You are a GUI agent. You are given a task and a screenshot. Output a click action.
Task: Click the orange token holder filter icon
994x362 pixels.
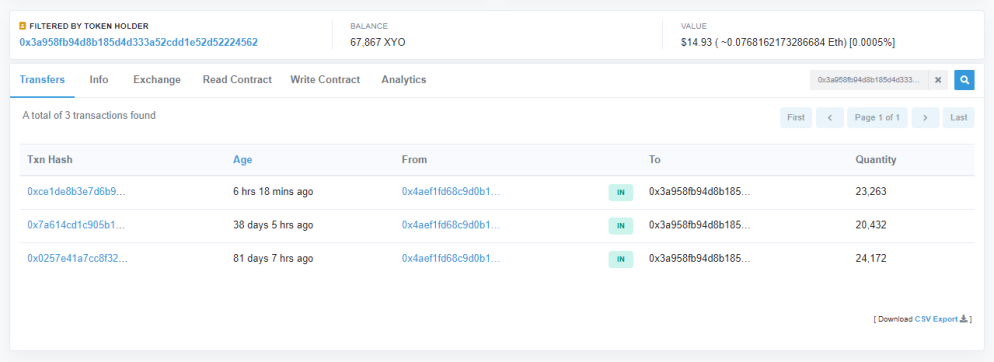tap(23, 26)
